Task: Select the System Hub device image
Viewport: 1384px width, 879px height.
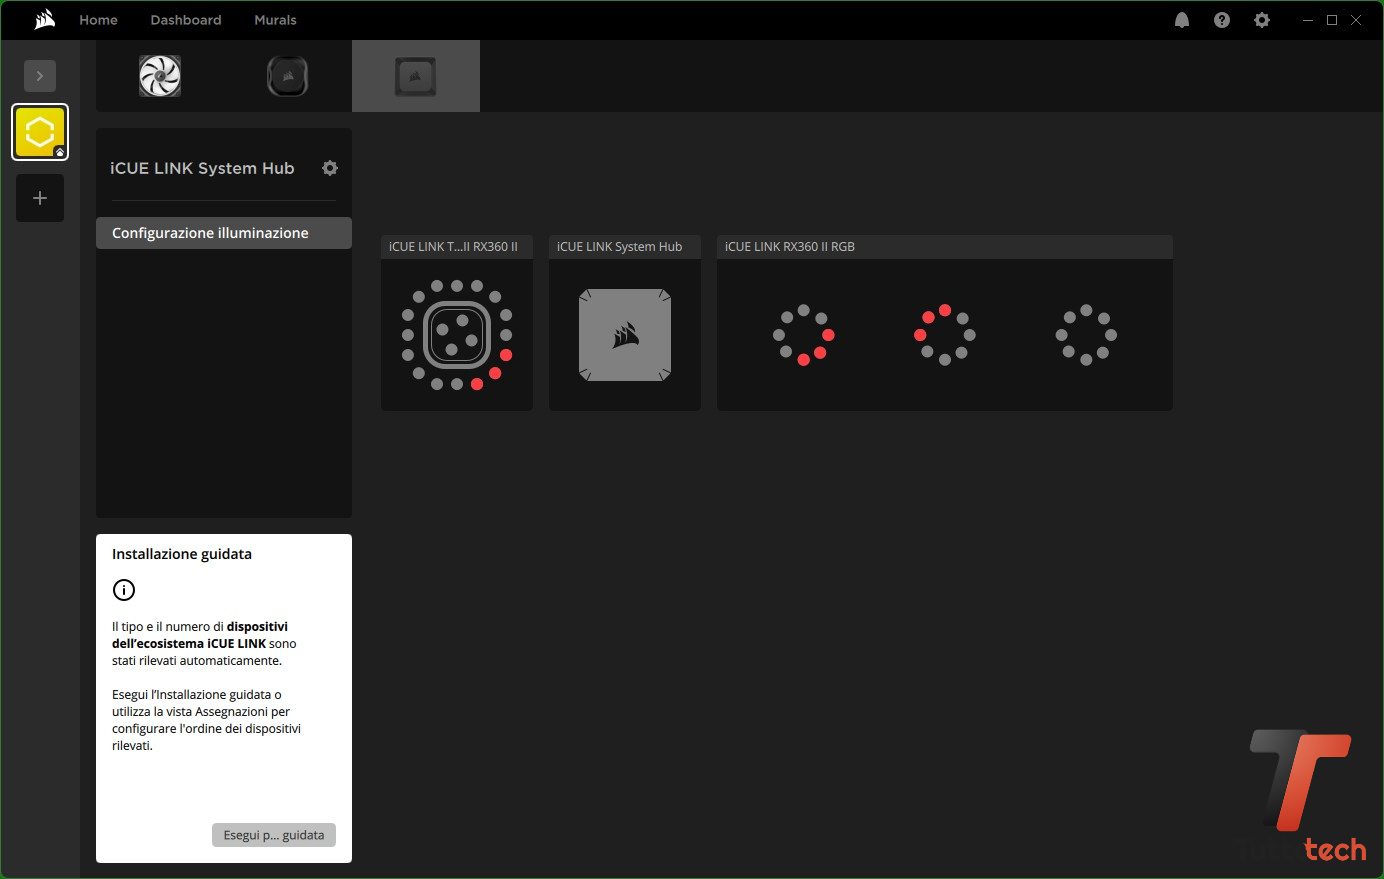Action: click(x=625, y=335)
